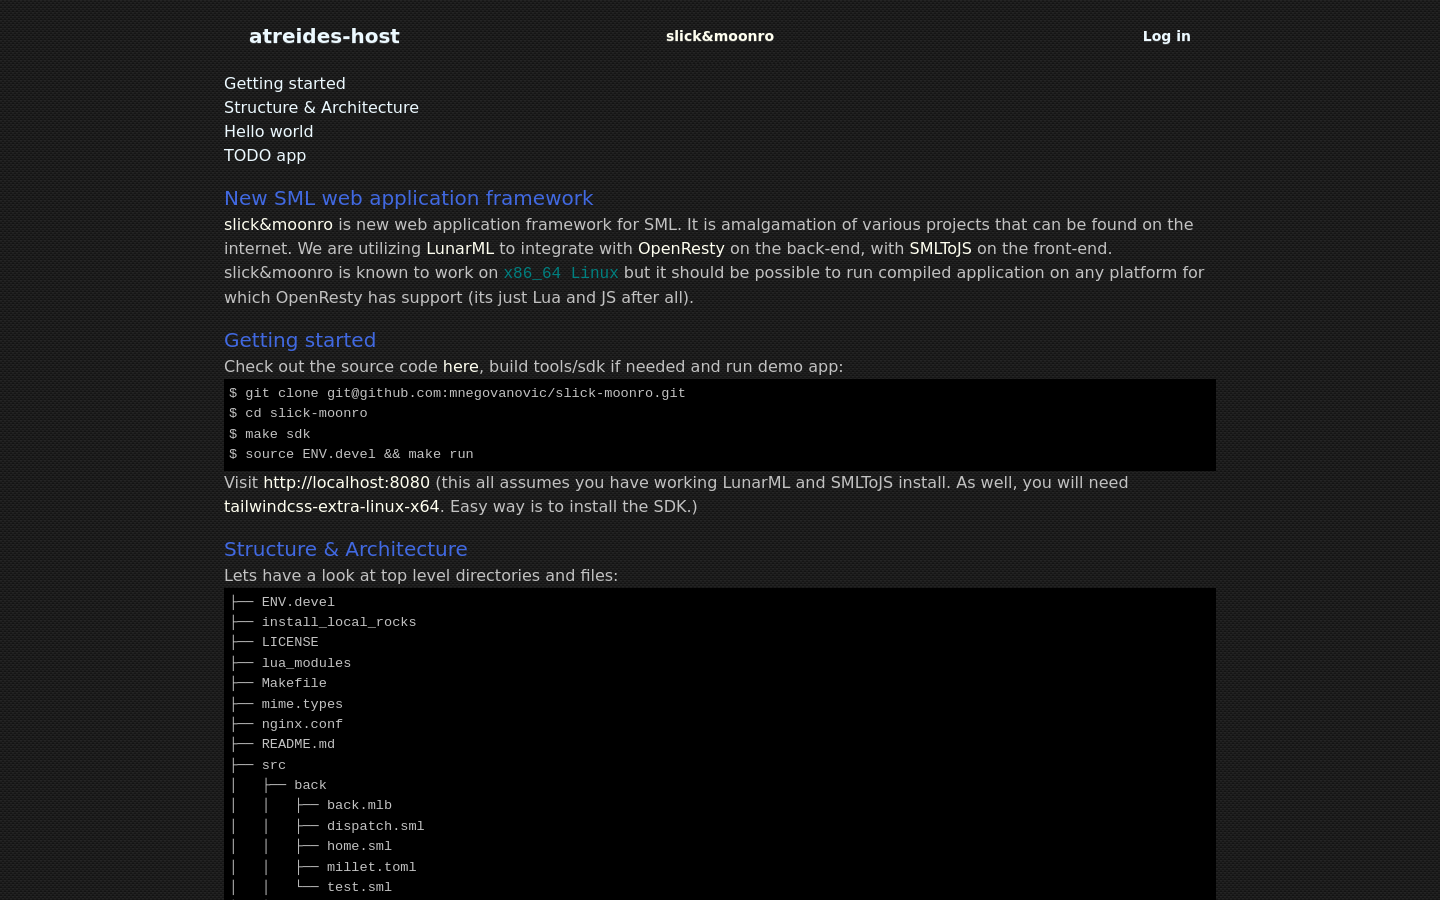Select the 'New SML web application framework' heading
This screenshot has height=900, width=1440.
[x=408, y=198]
